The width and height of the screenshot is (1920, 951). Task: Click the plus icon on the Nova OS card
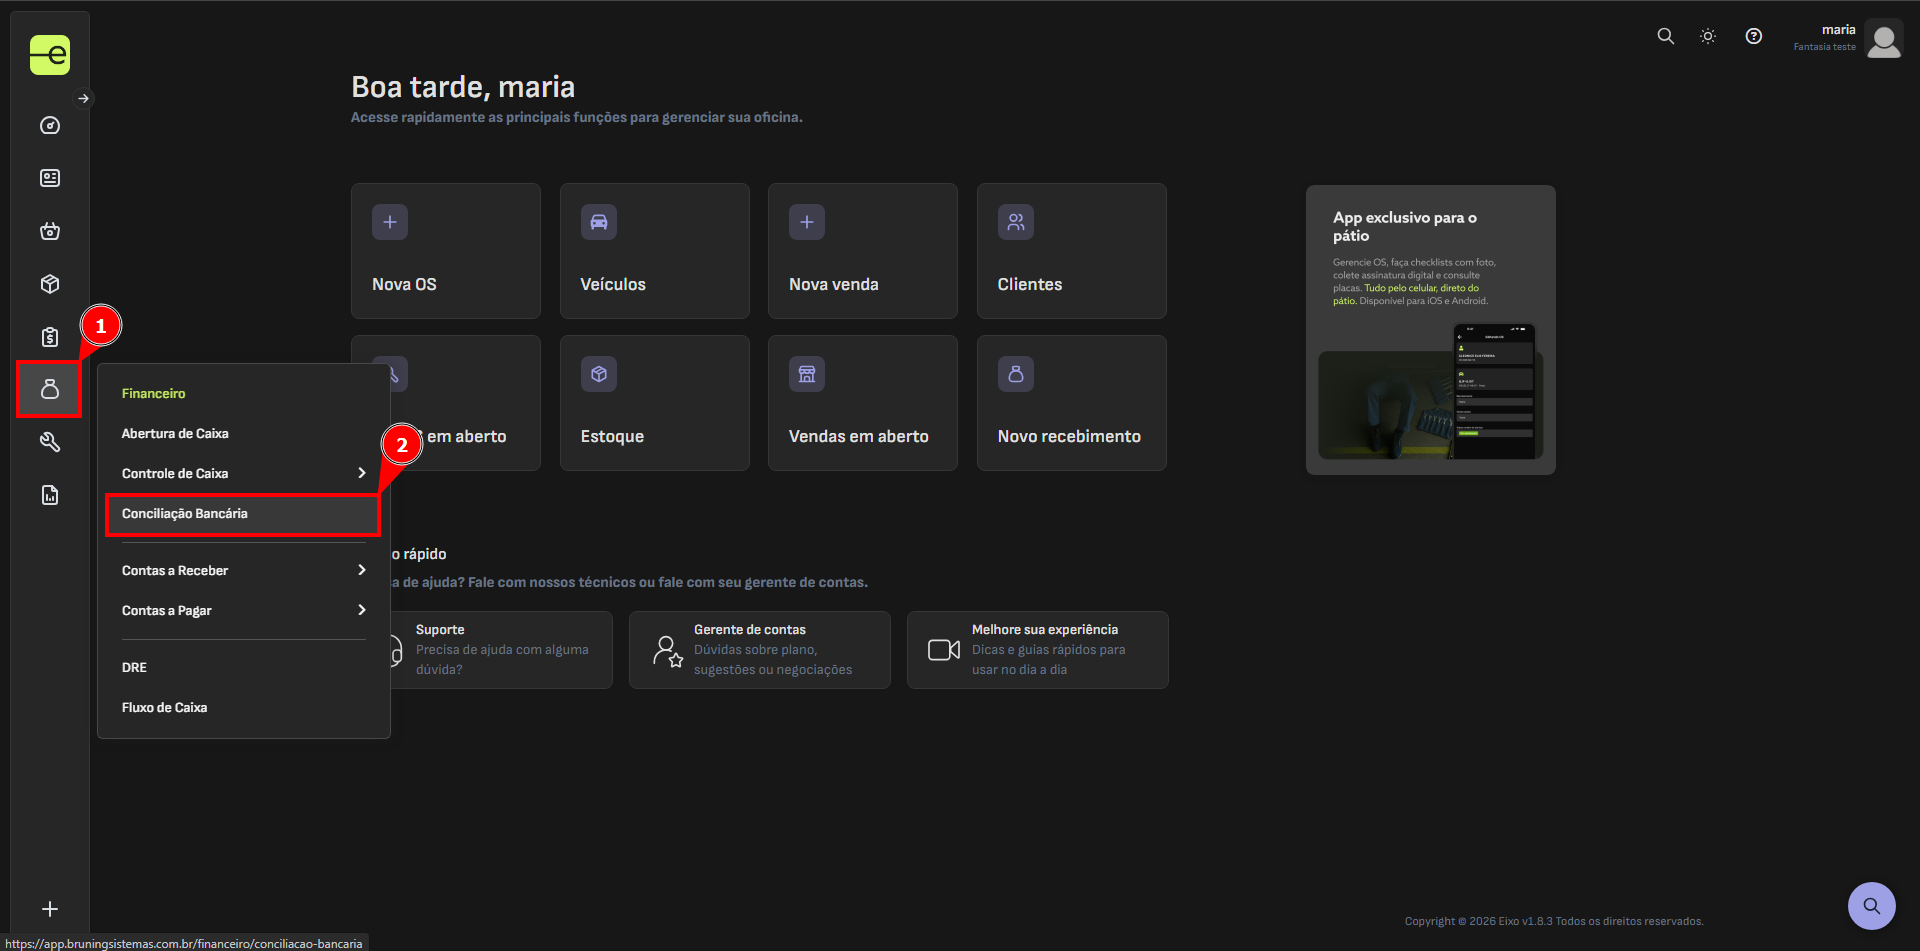click(x=390, y=222)
